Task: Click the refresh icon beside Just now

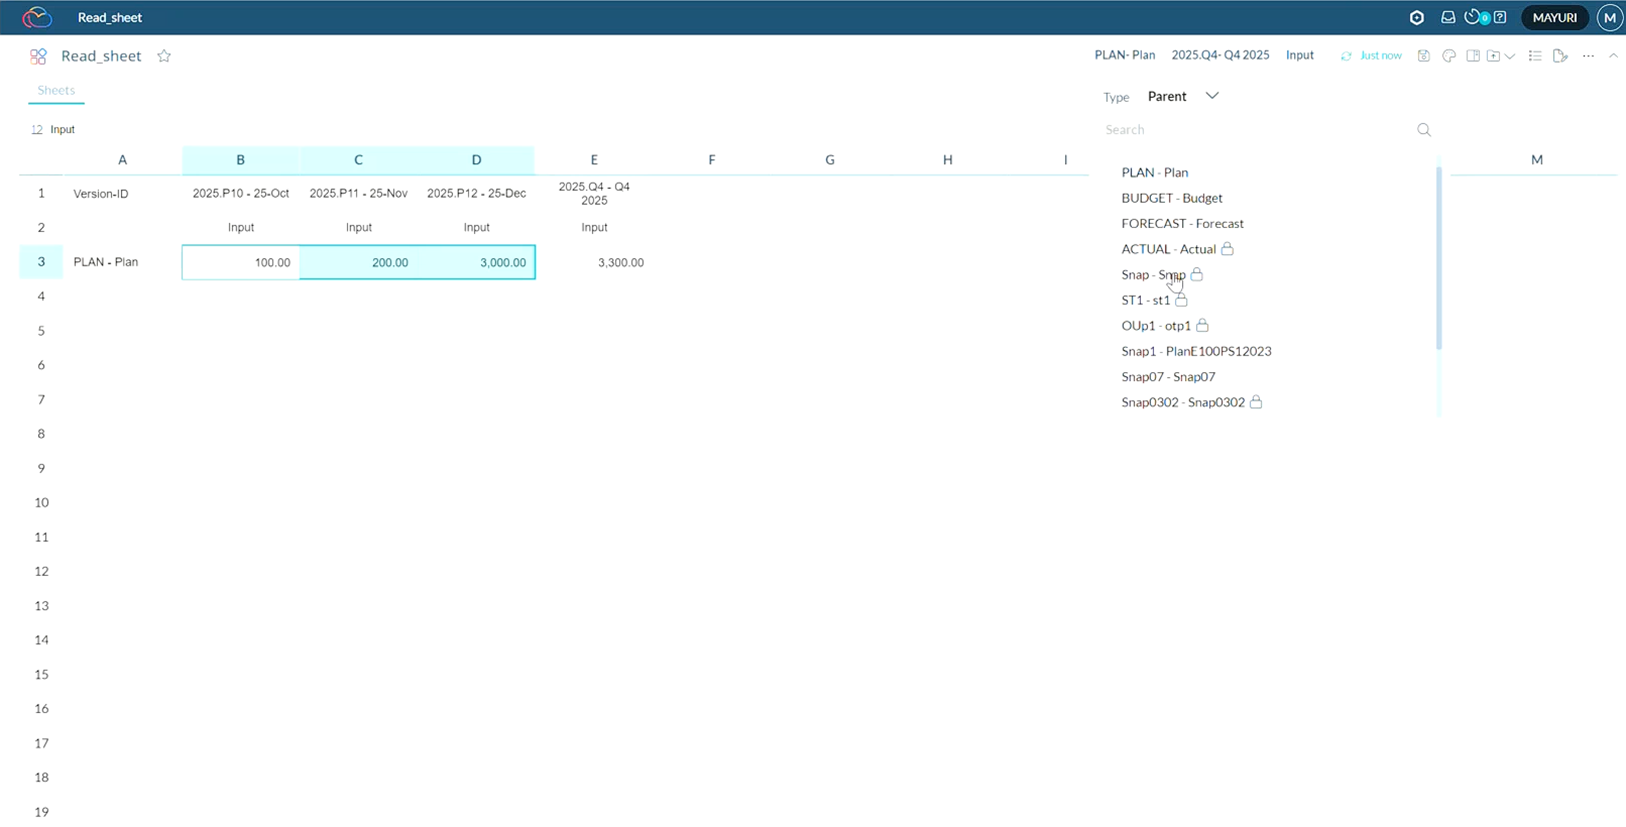Action: (x=1346, y=56)
